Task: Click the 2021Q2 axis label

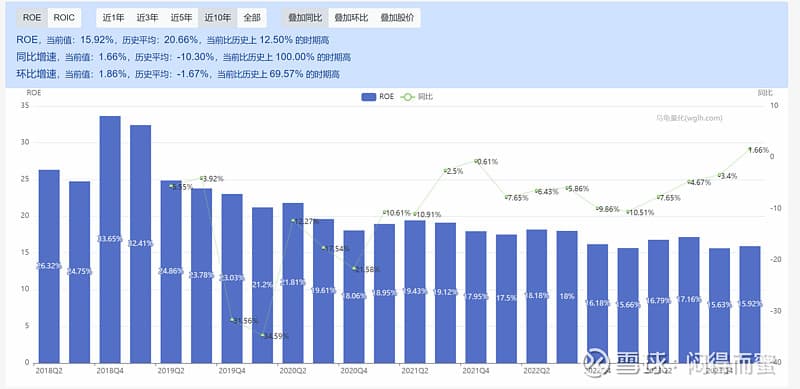Action: pos(415,371)
